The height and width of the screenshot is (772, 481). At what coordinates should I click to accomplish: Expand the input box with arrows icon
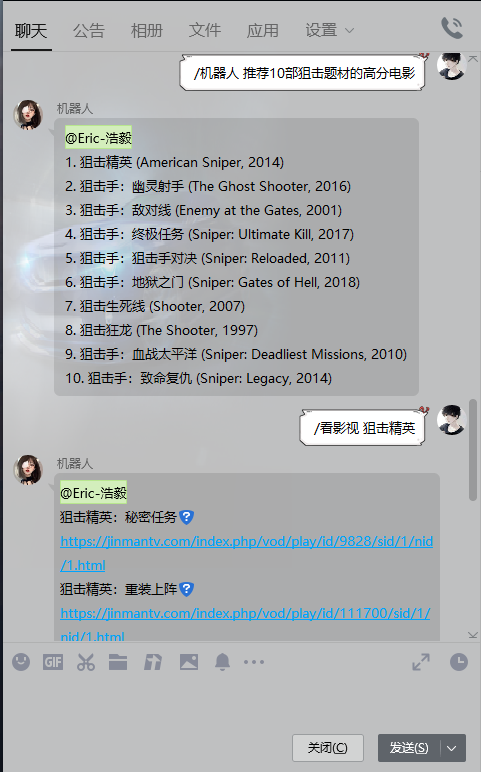[421, 662]
